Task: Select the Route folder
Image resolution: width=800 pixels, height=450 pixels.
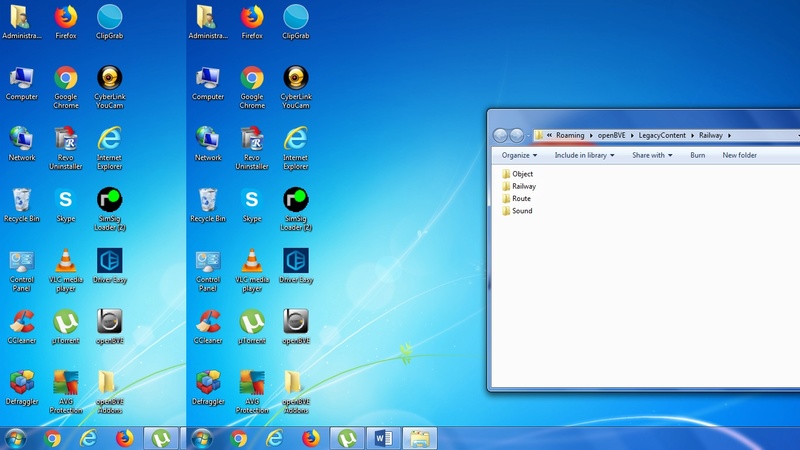Action: 516,198
